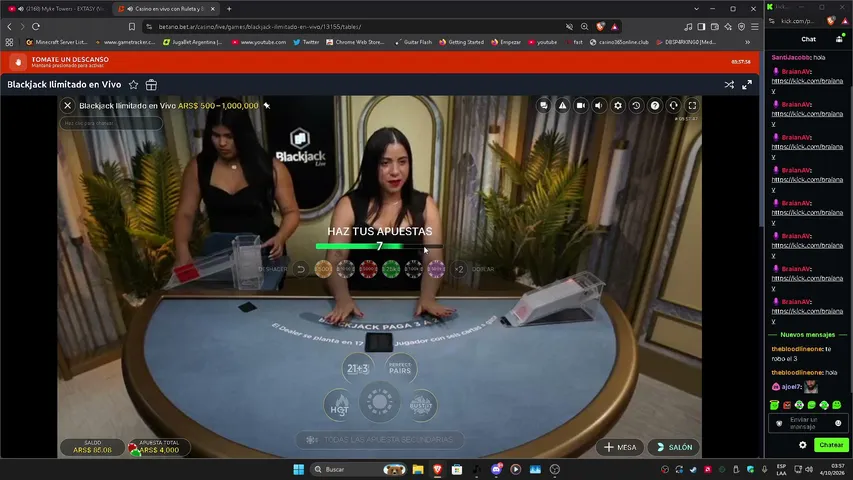Open the game chat icon in video toolbar
853x480 pixels.
543,106
